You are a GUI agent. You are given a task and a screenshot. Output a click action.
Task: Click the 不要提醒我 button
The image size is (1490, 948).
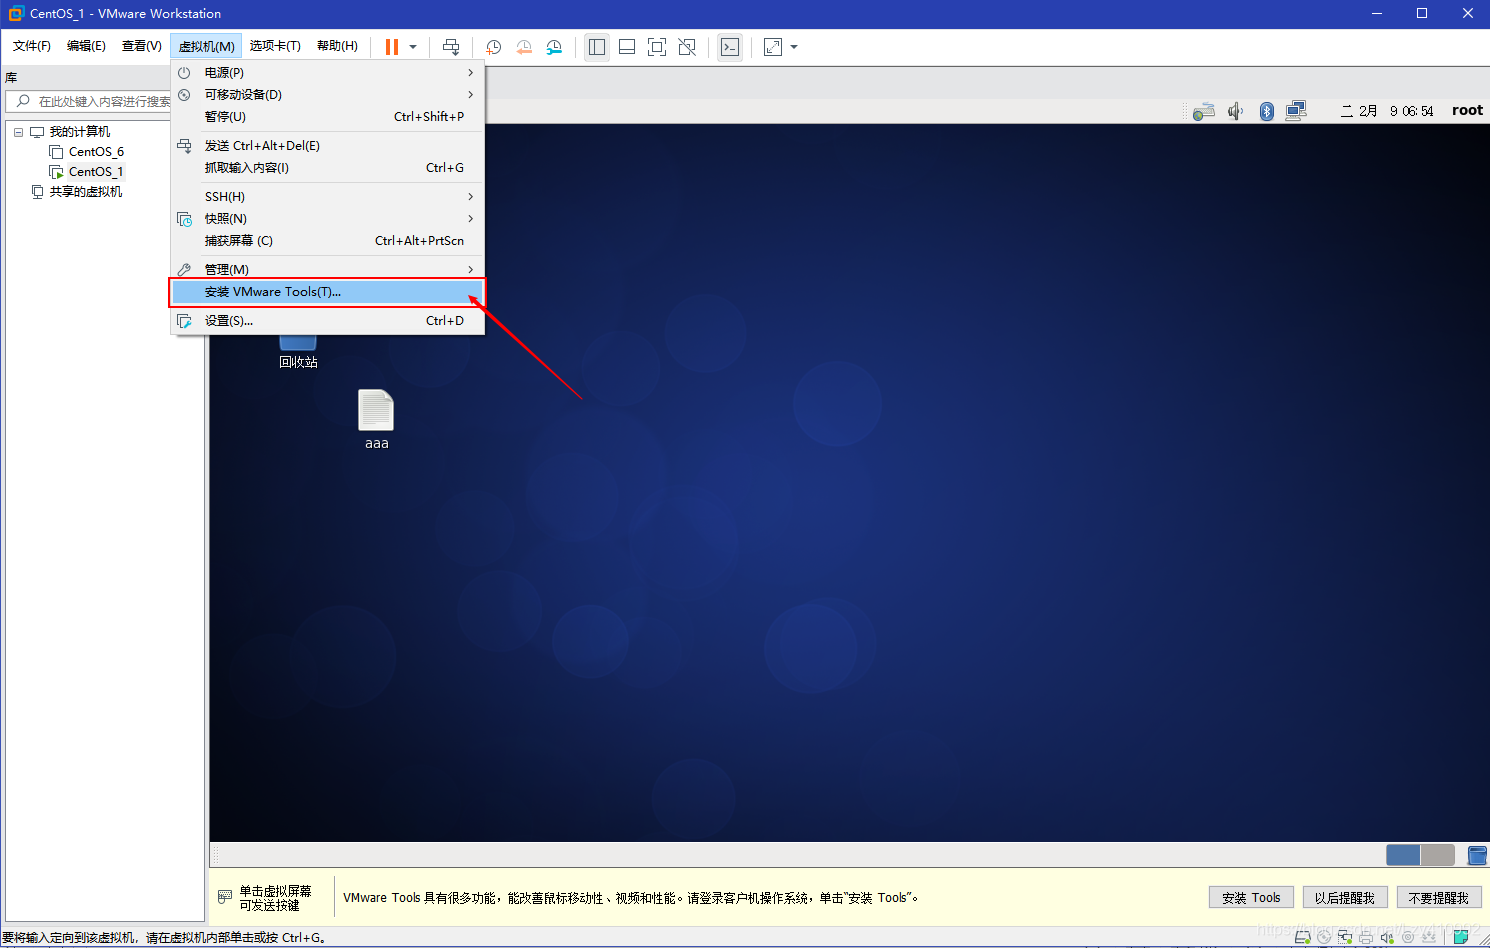point(1438,898)
